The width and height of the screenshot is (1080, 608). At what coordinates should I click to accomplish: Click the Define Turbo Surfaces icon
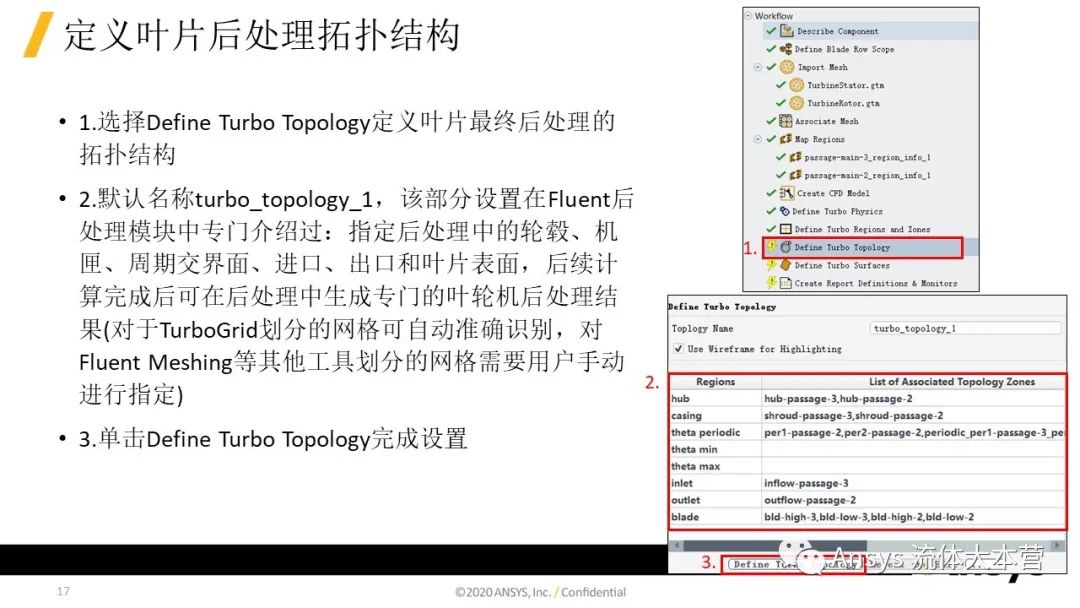(785, 265)
